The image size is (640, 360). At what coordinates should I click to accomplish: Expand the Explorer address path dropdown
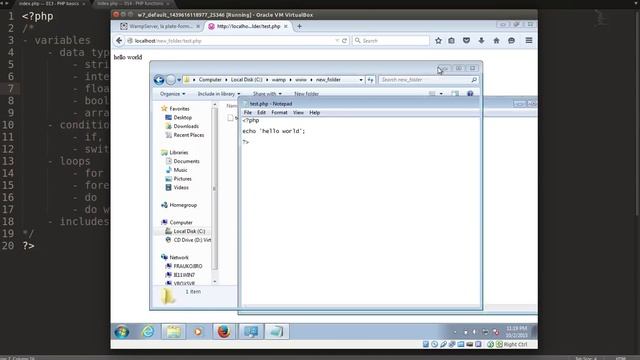pyautogui.click(x=361, y=80)
